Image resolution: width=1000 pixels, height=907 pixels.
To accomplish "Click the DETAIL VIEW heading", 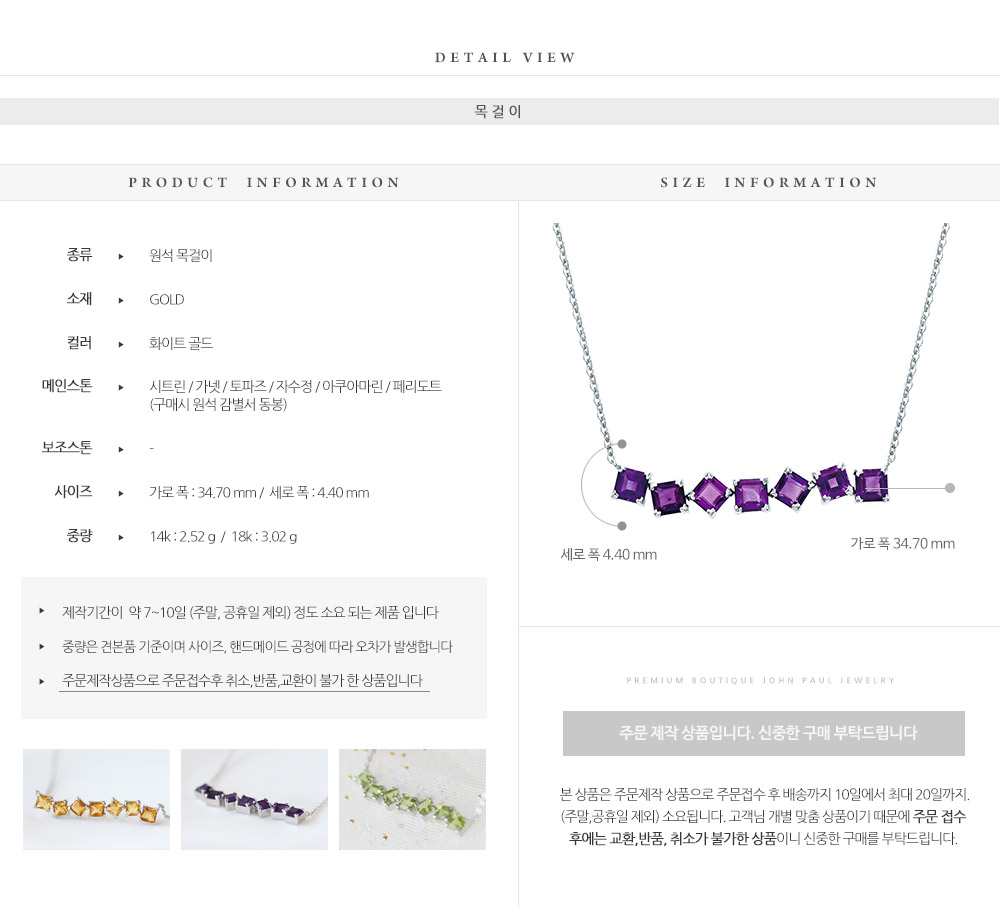I will [506, 57].
